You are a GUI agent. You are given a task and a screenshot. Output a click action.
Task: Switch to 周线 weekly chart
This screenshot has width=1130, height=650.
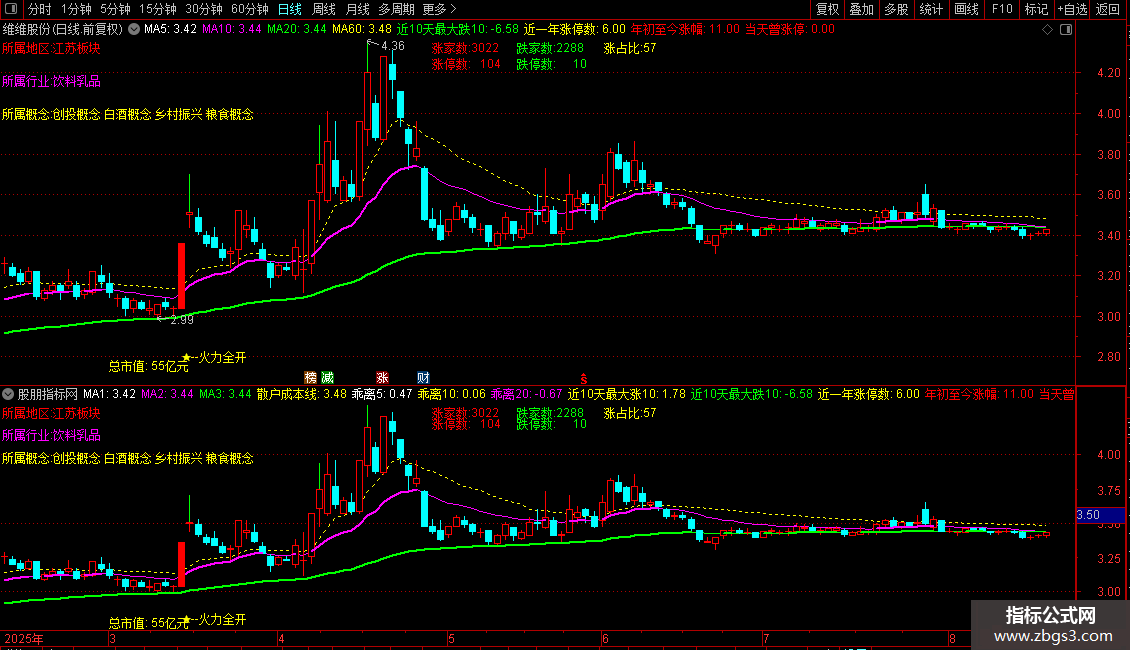click(324, 9)
